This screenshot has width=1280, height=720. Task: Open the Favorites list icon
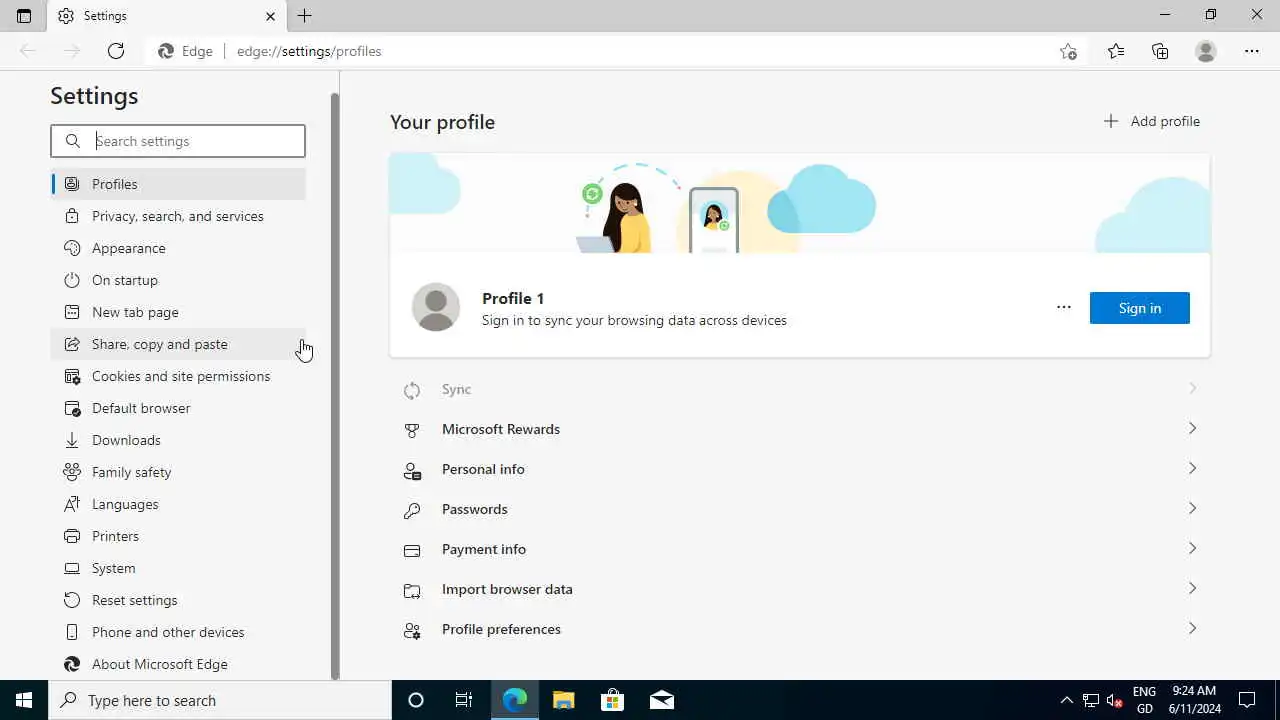1116,51
